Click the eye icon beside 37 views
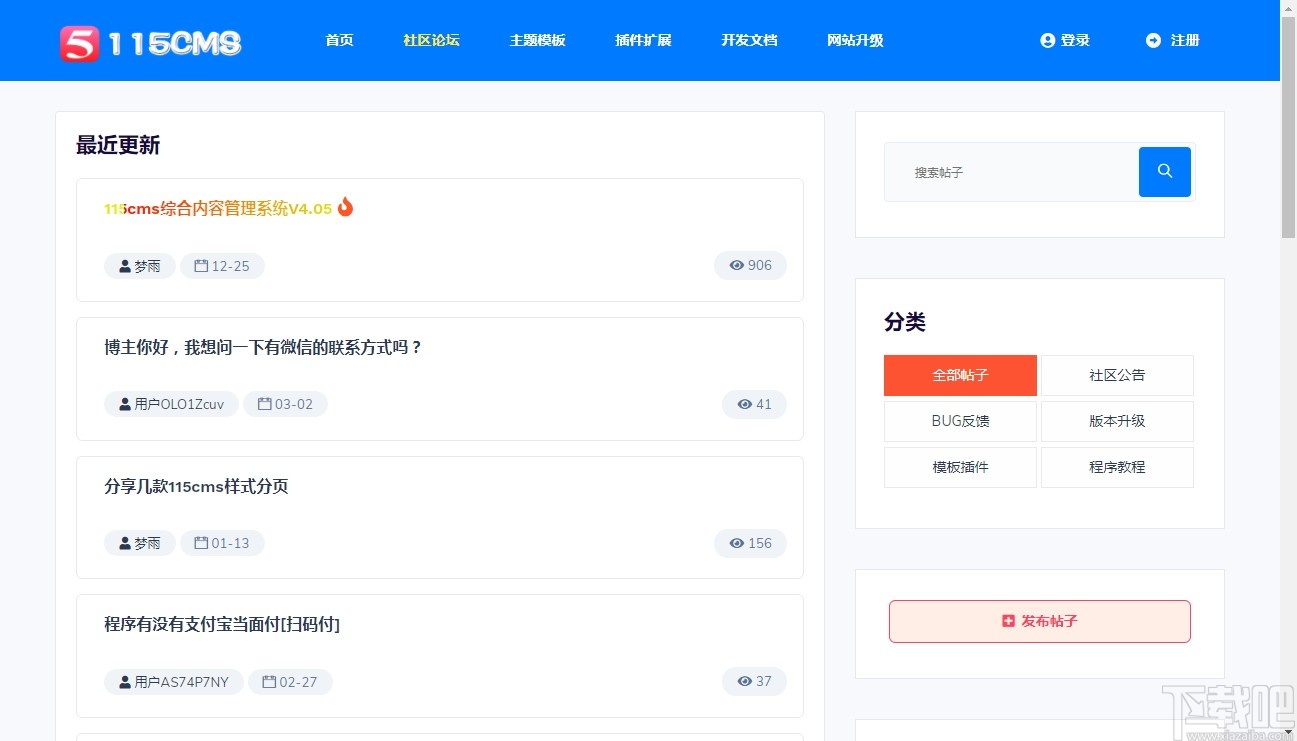 (x=745, y=682)
